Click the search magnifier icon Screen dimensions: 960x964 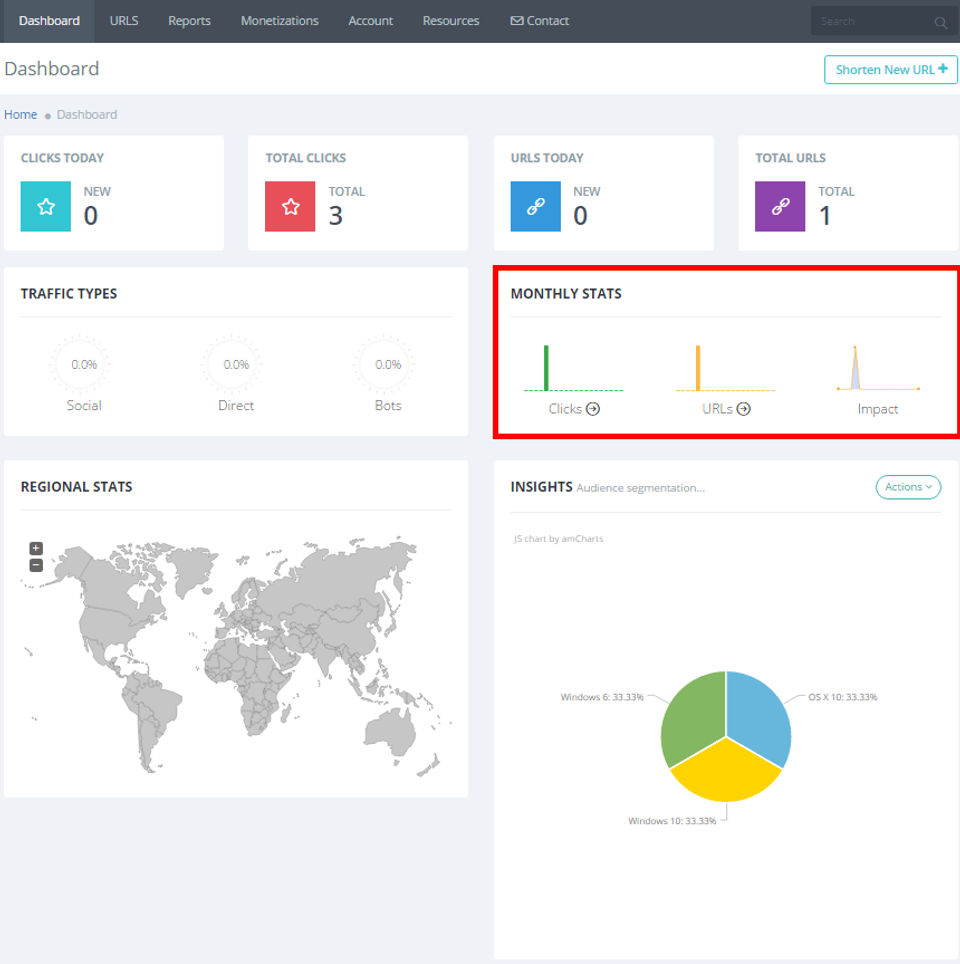coord(940,23)
